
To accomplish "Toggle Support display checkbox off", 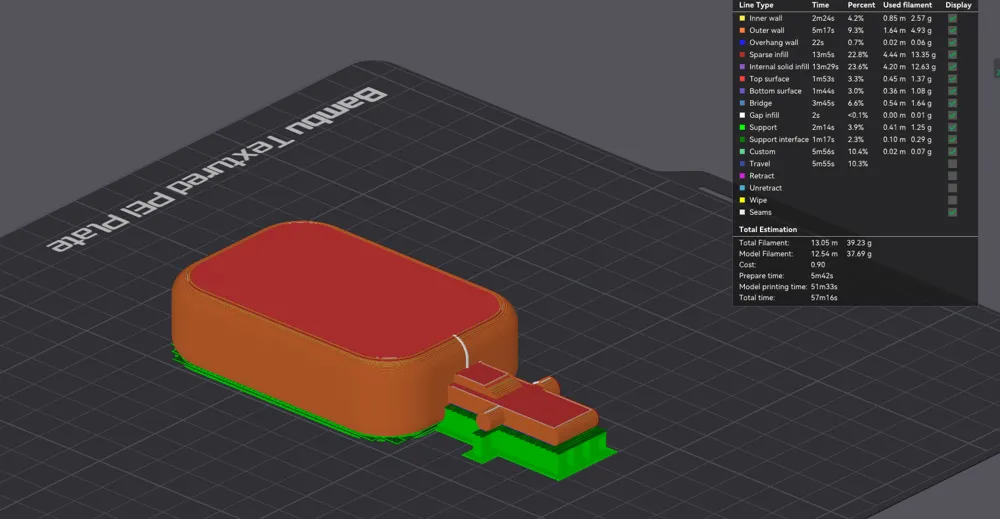I will coord(952,128).
